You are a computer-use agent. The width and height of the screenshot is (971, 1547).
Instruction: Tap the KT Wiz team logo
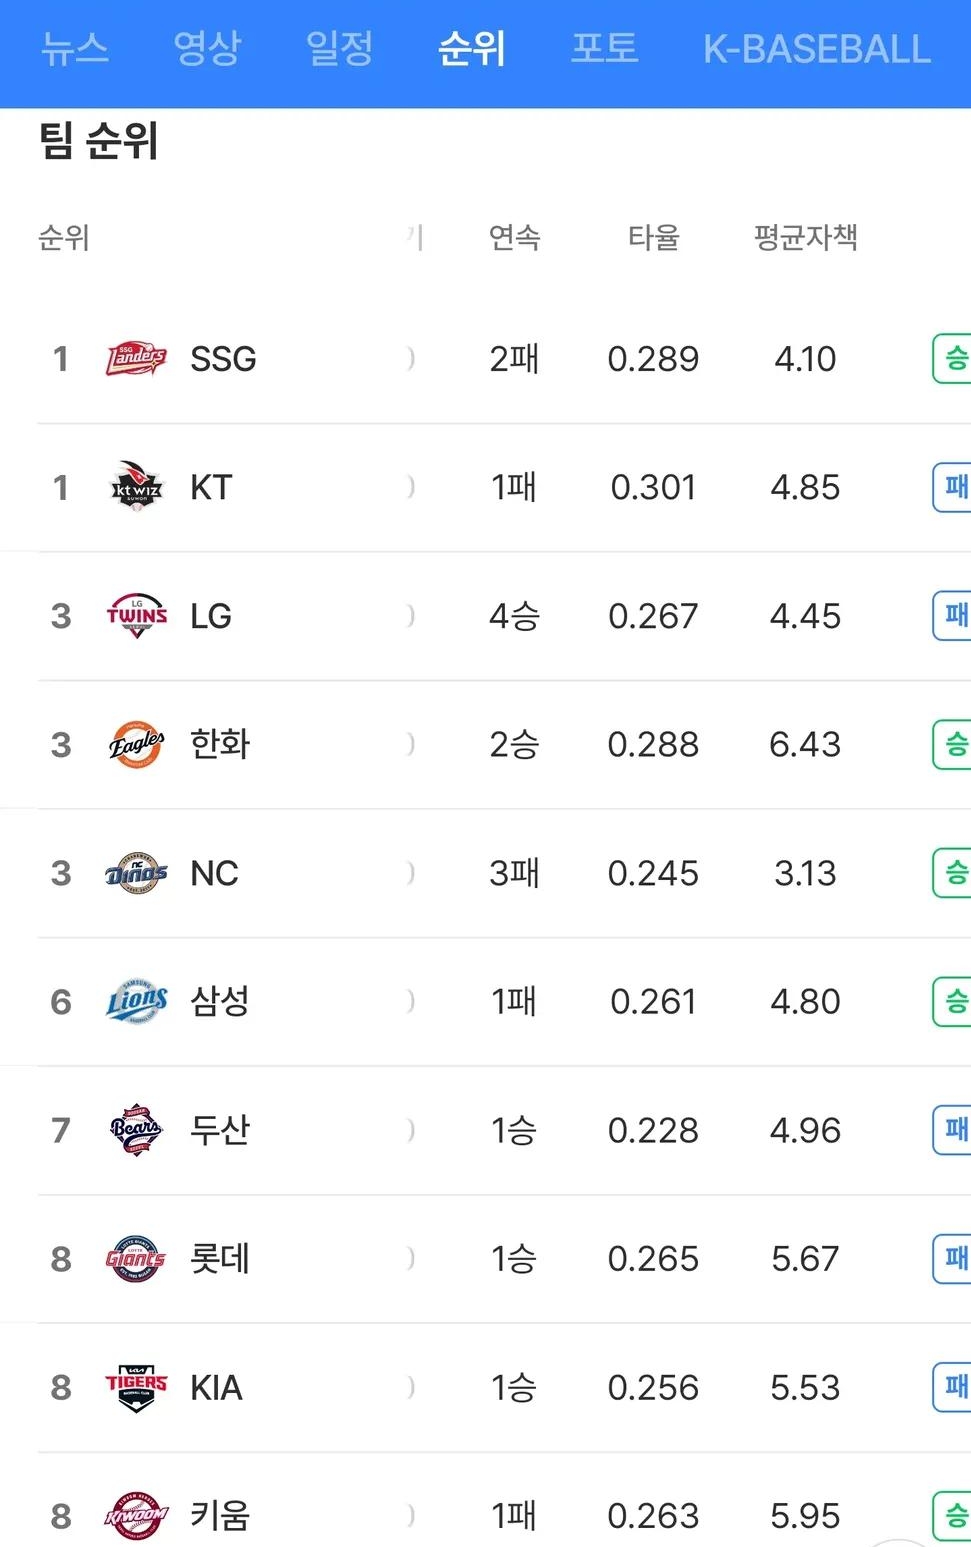(x=136, y=487)
